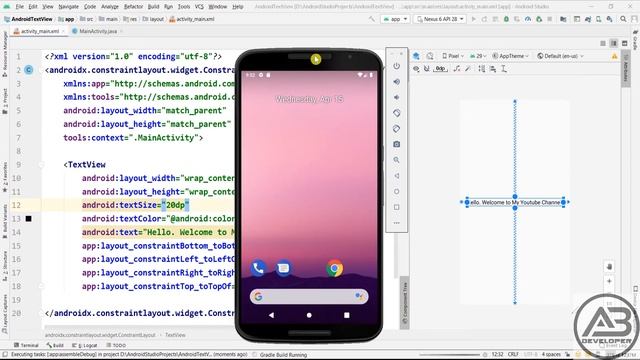
Task: Click the Gradle Build Running progress bar
Action: [449, 355]
